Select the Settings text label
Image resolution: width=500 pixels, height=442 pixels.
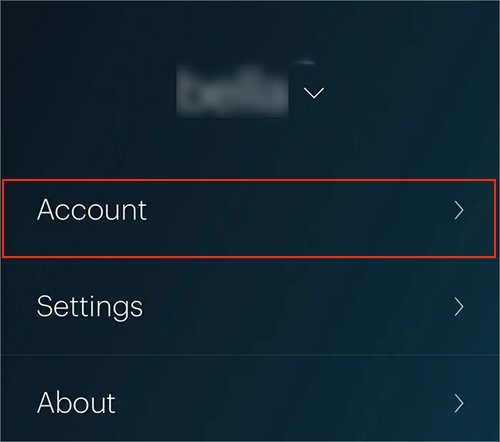(x=90, y=307)
